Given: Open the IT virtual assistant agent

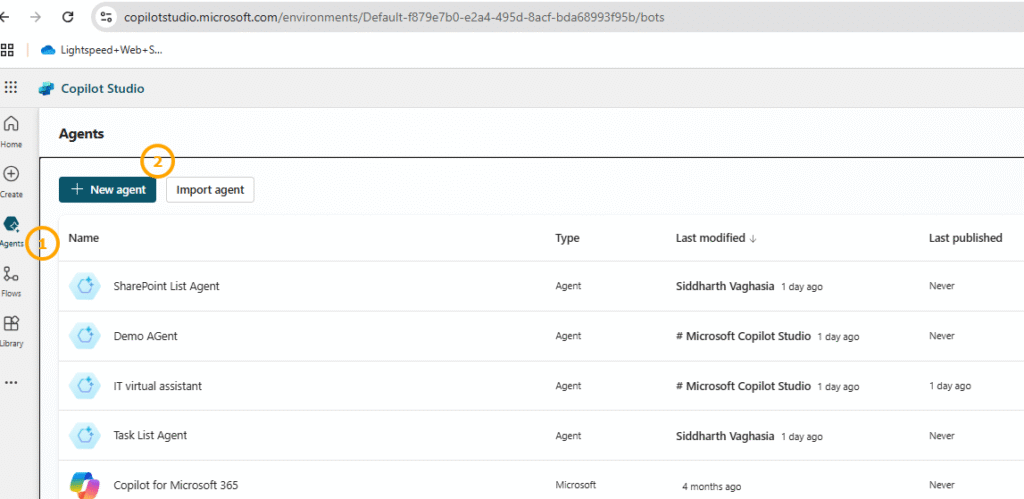Looking at the screenshot, I should pos(158,386).
